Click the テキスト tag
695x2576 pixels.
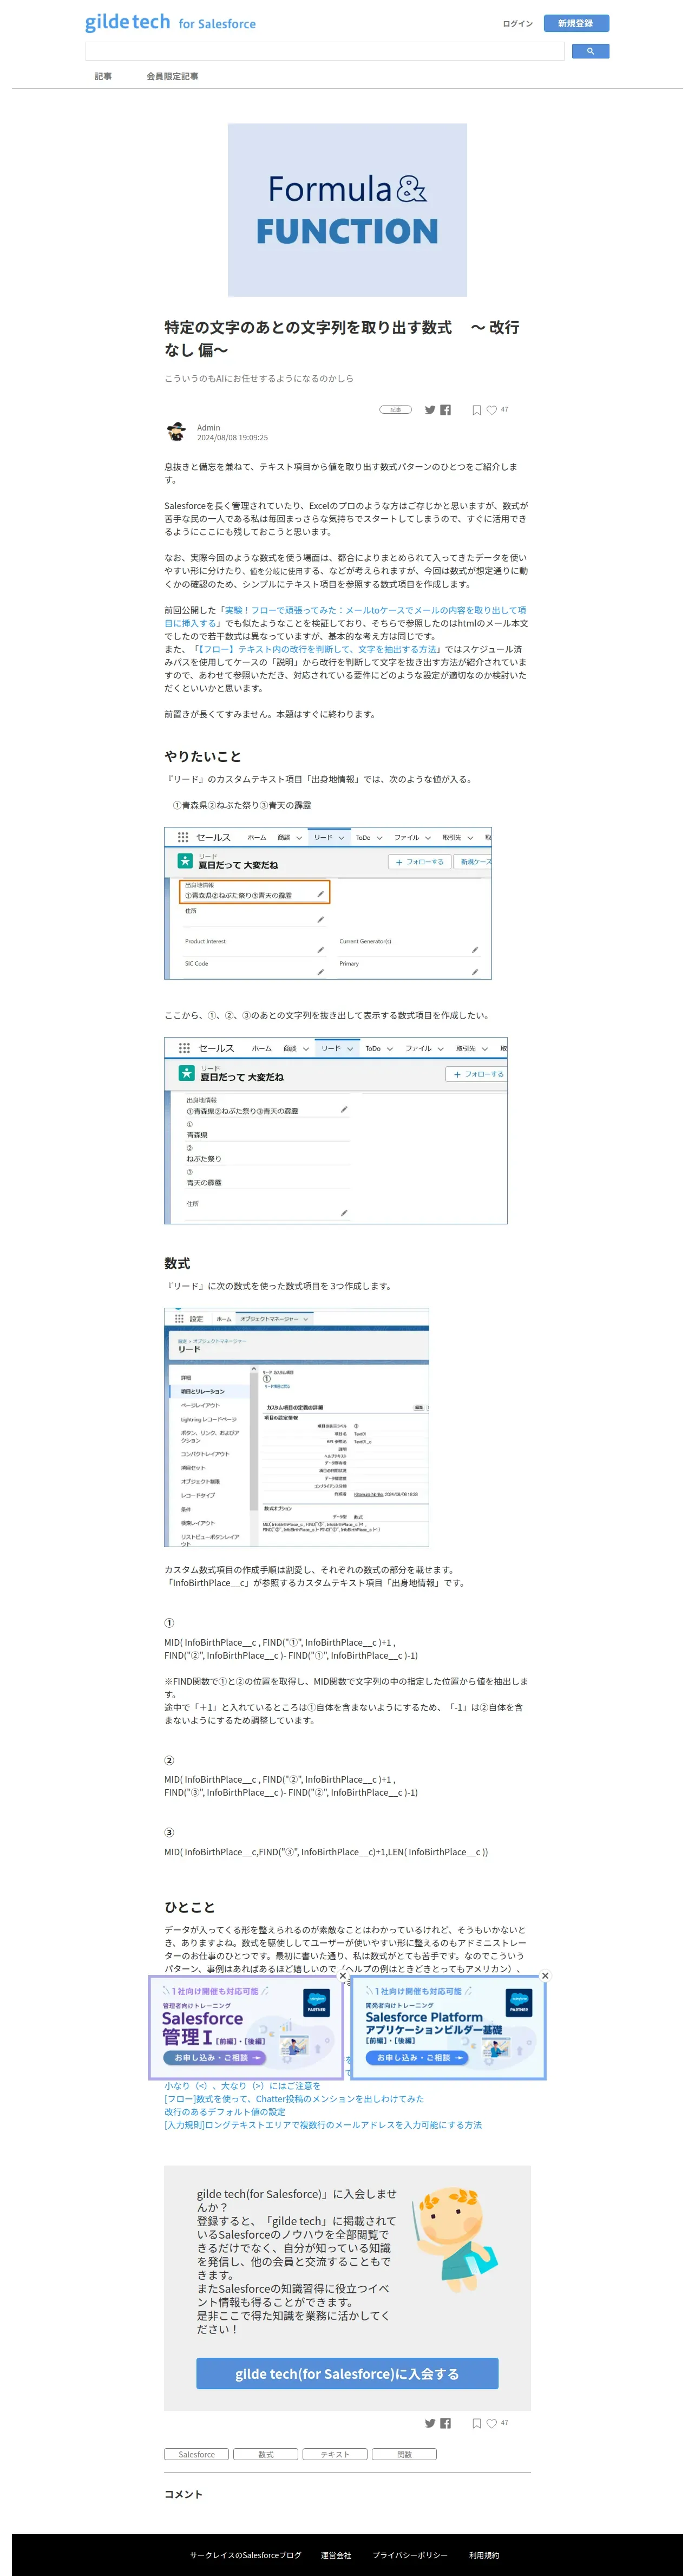335,2454
